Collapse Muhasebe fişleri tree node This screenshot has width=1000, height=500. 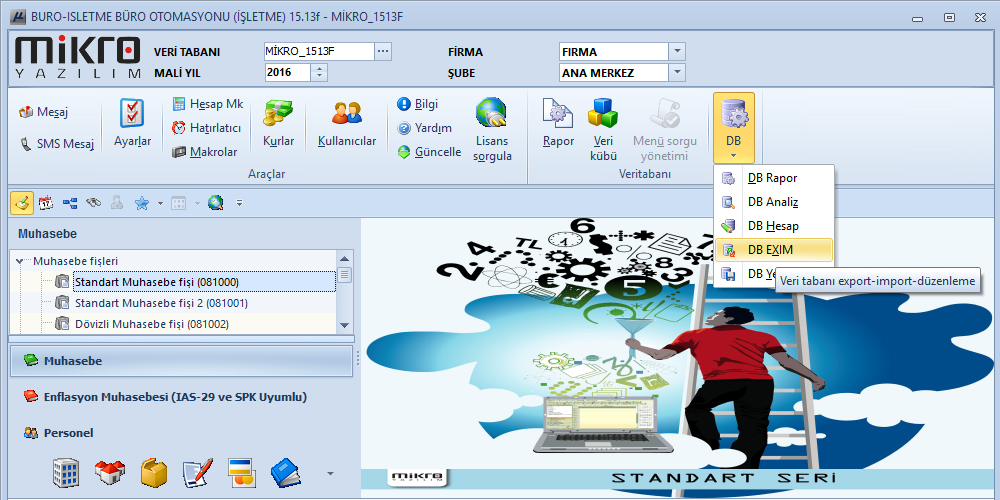coord(19,261)
